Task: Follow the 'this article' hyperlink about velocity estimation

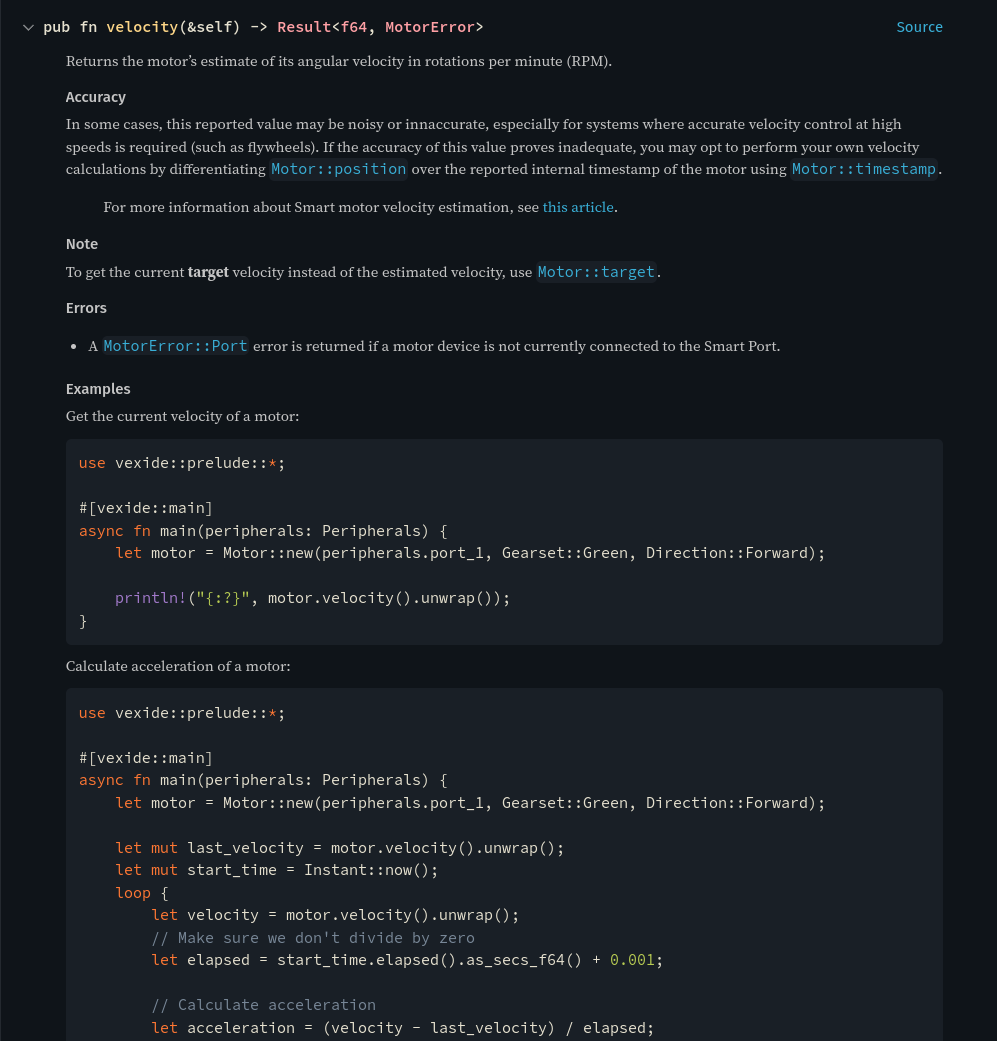Action: click(x=578, y=208)
